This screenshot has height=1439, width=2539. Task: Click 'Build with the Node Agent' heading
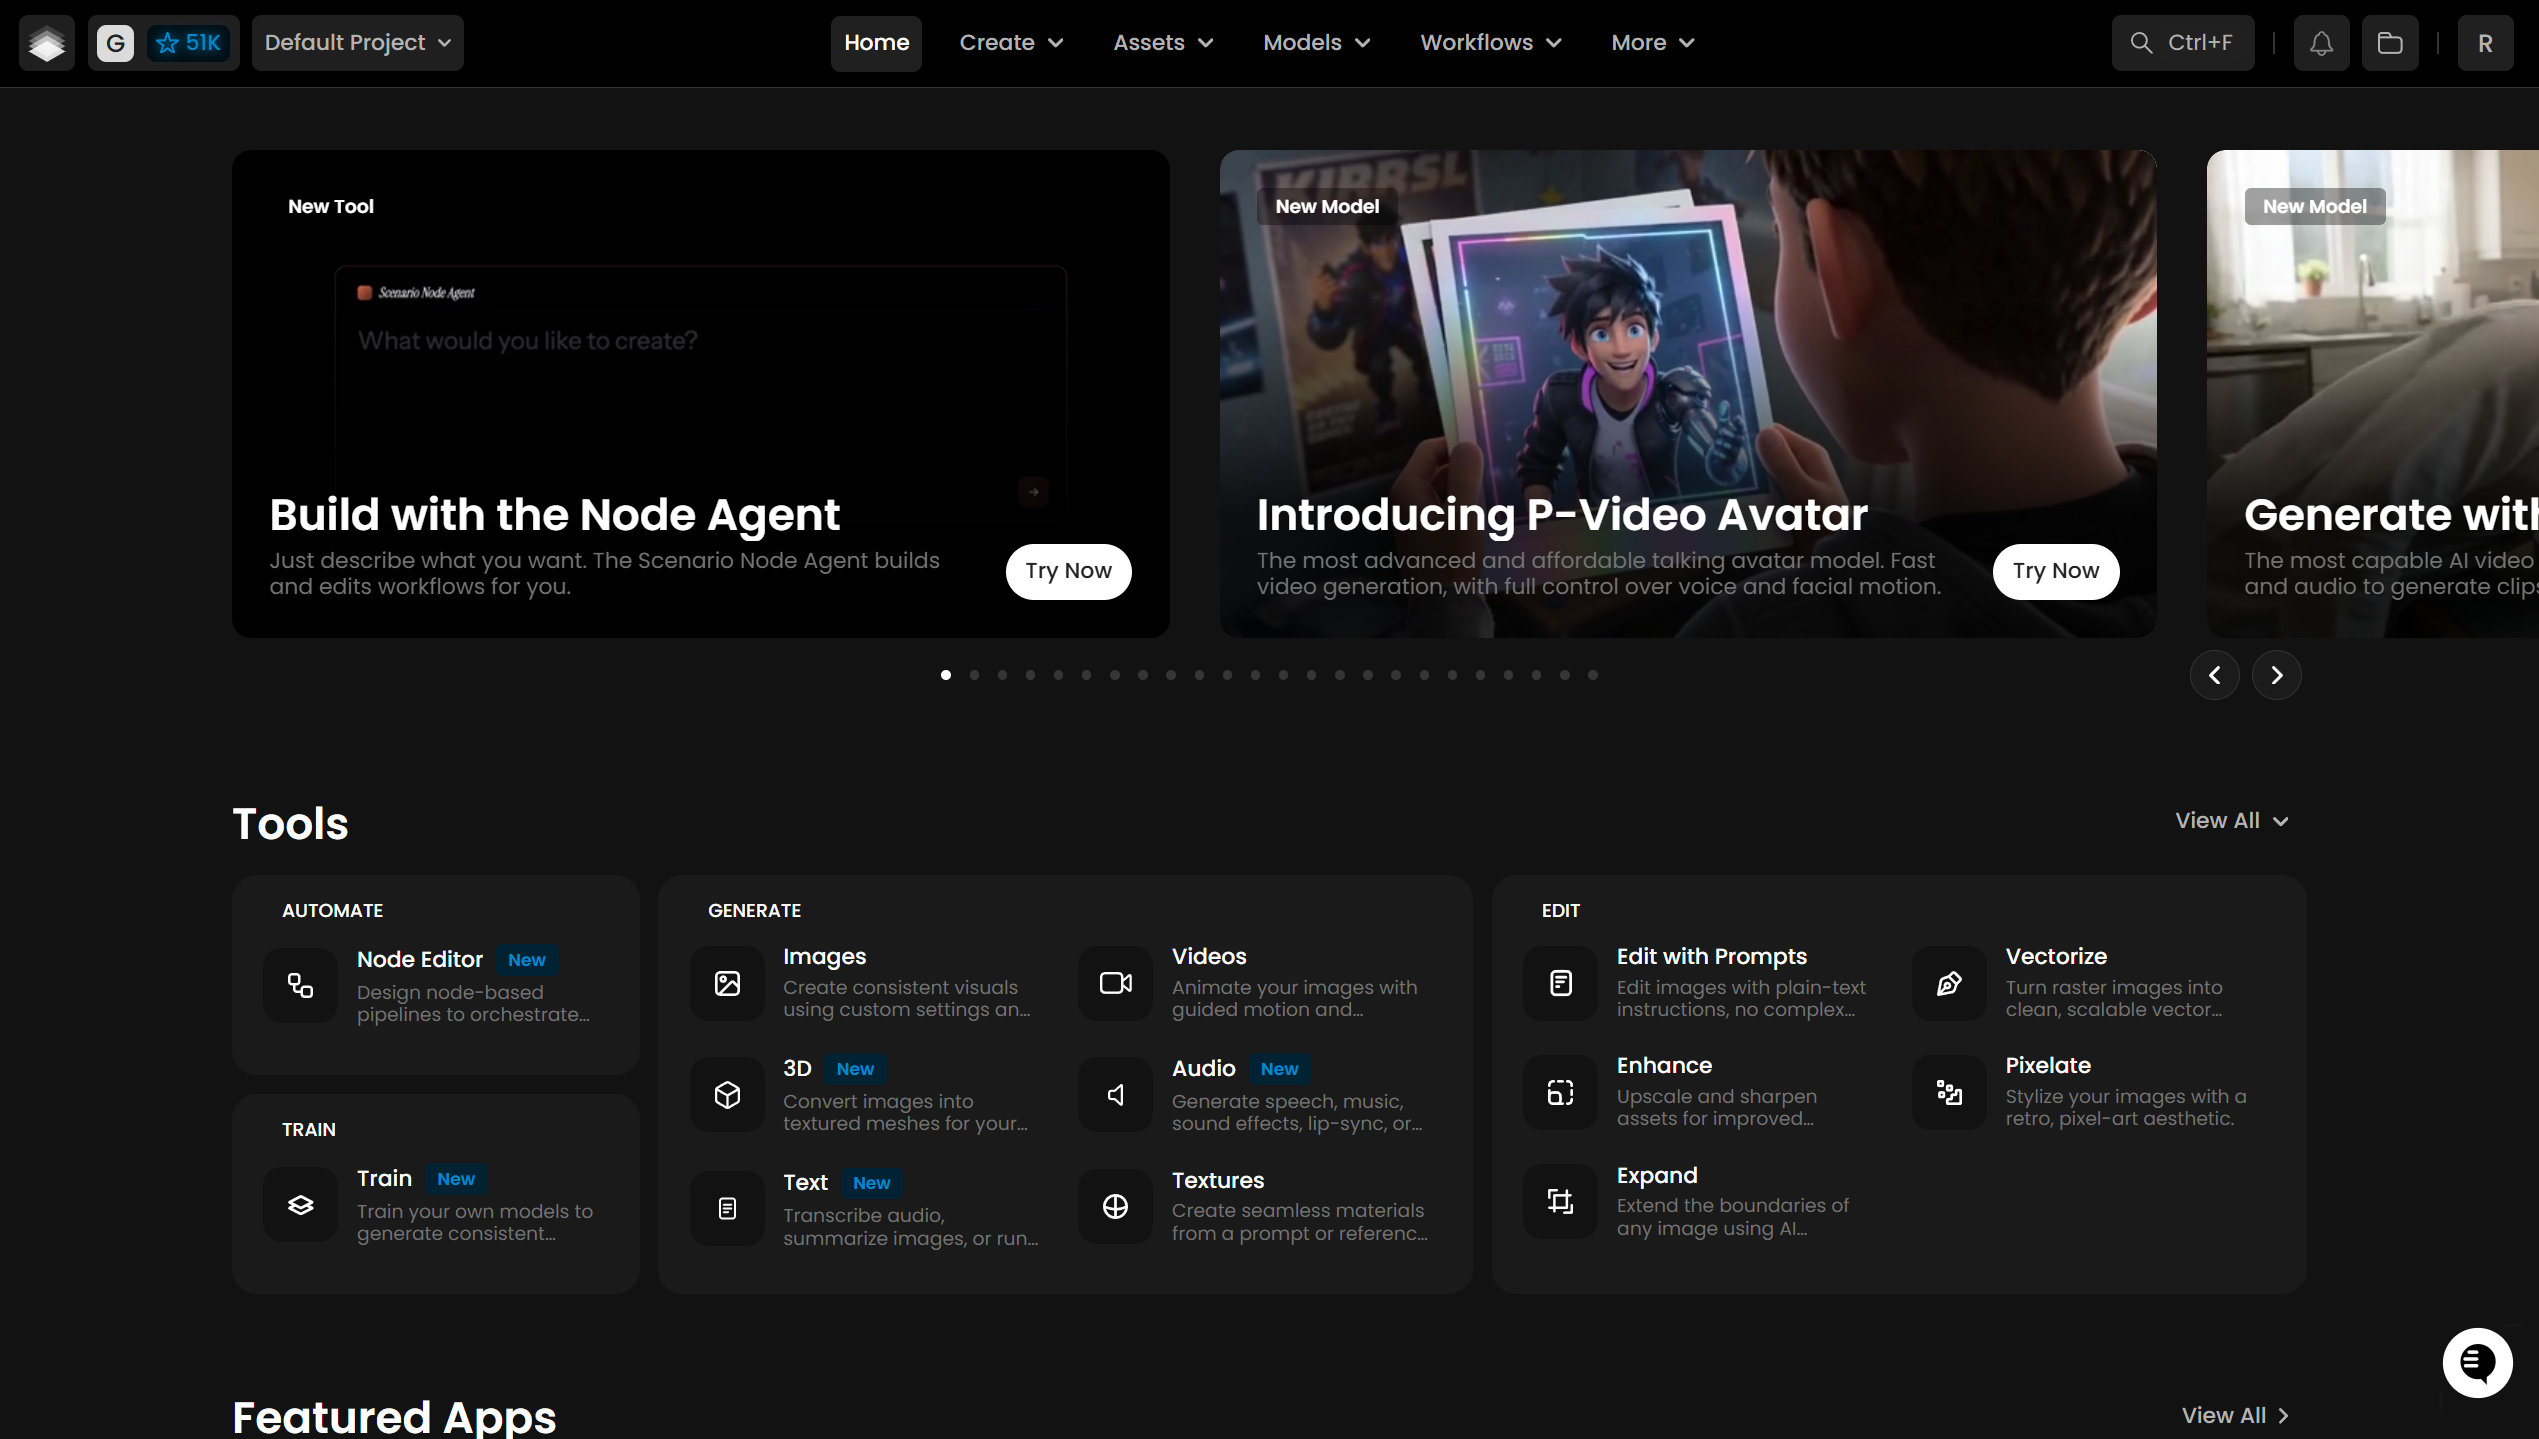point(554,515)
